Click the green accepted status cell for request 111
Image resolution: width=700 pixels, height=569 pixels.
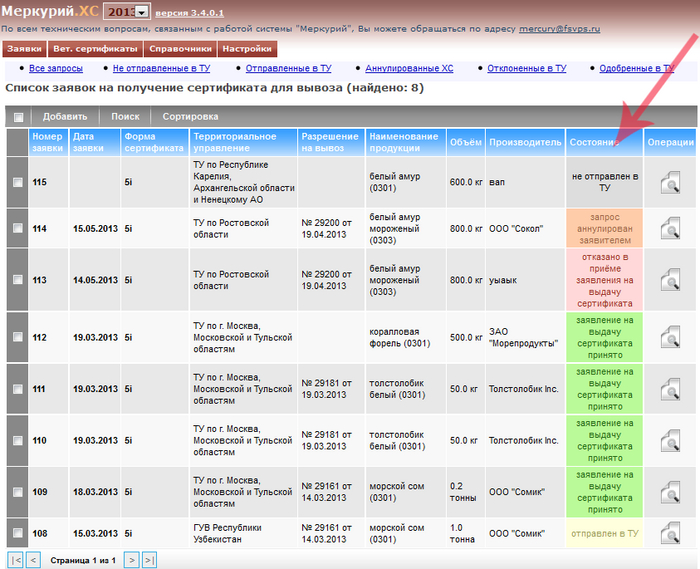click(x=604, y=389)
